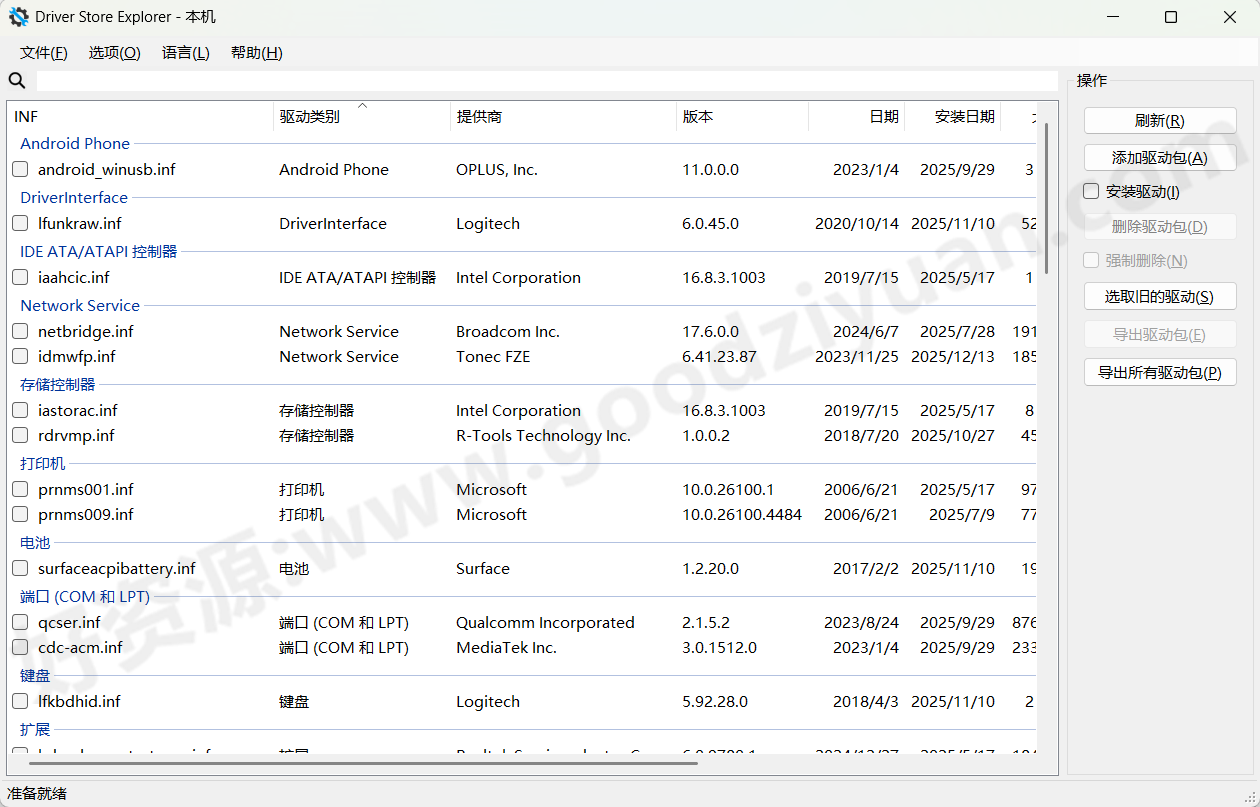Check the lfunkraw.inf Logitech driver

[x=19, y=223]
